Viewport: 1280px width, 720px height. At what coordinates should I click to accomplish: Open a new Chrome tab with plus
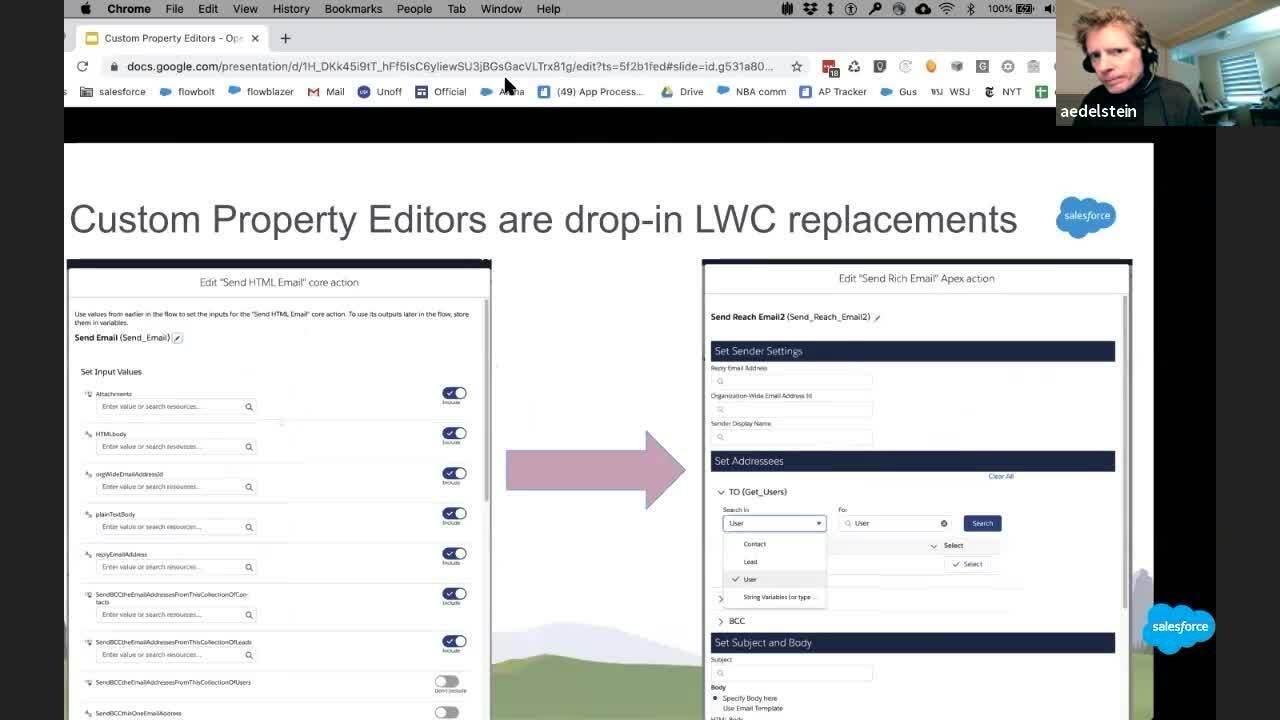(285, 38)
